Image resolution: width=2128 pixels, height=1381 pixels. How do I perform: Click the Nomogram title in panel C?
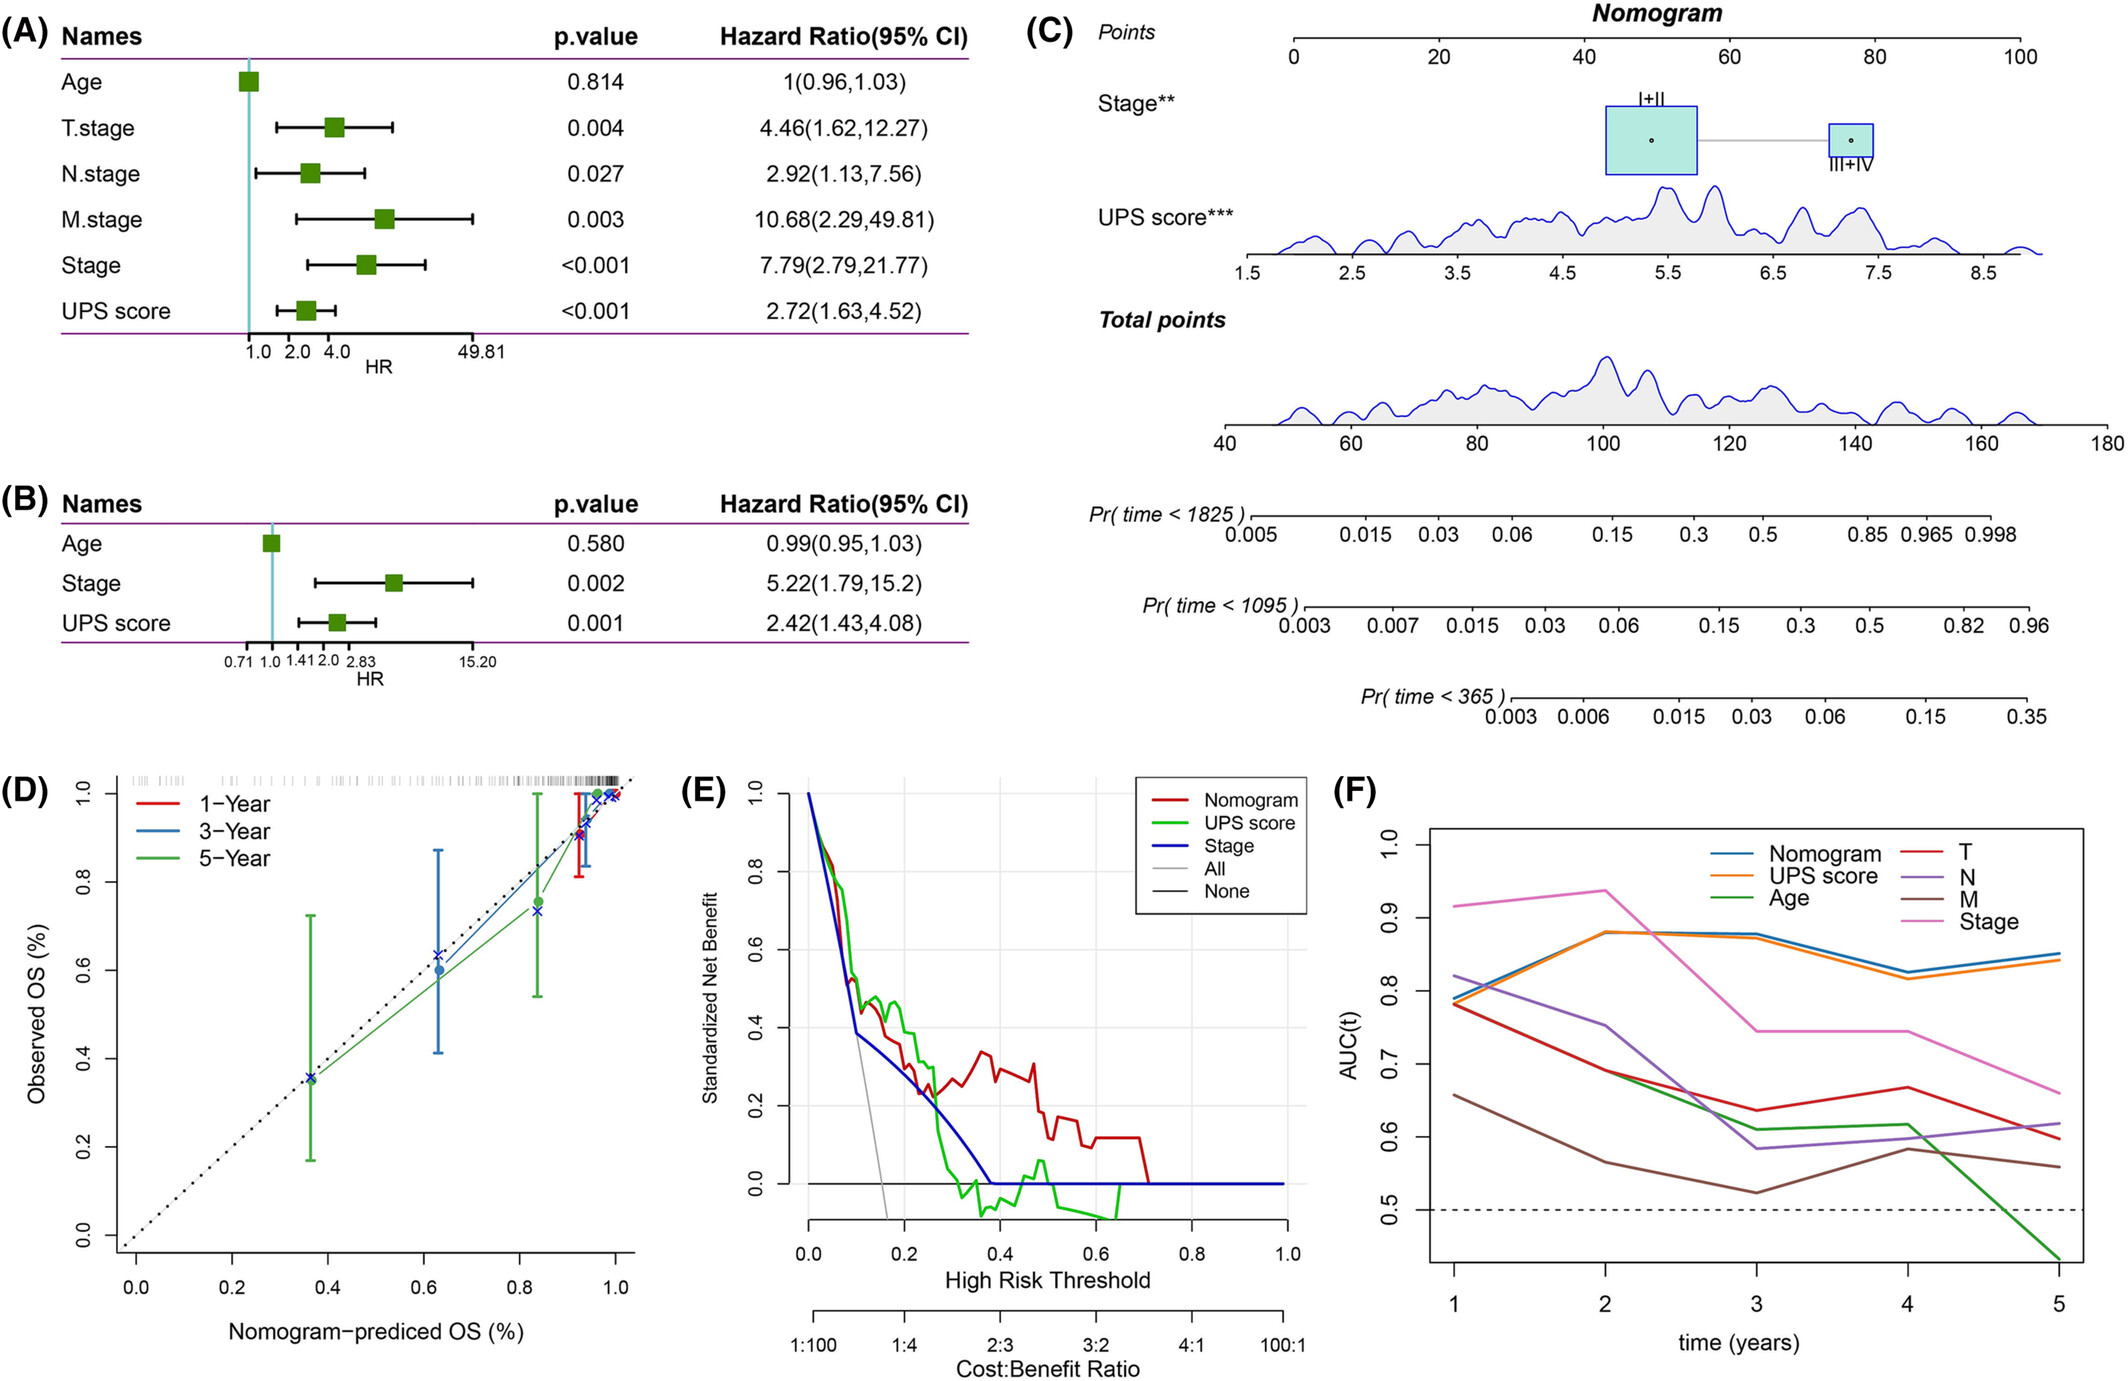pyautogui.click(x=1657, y=13)
